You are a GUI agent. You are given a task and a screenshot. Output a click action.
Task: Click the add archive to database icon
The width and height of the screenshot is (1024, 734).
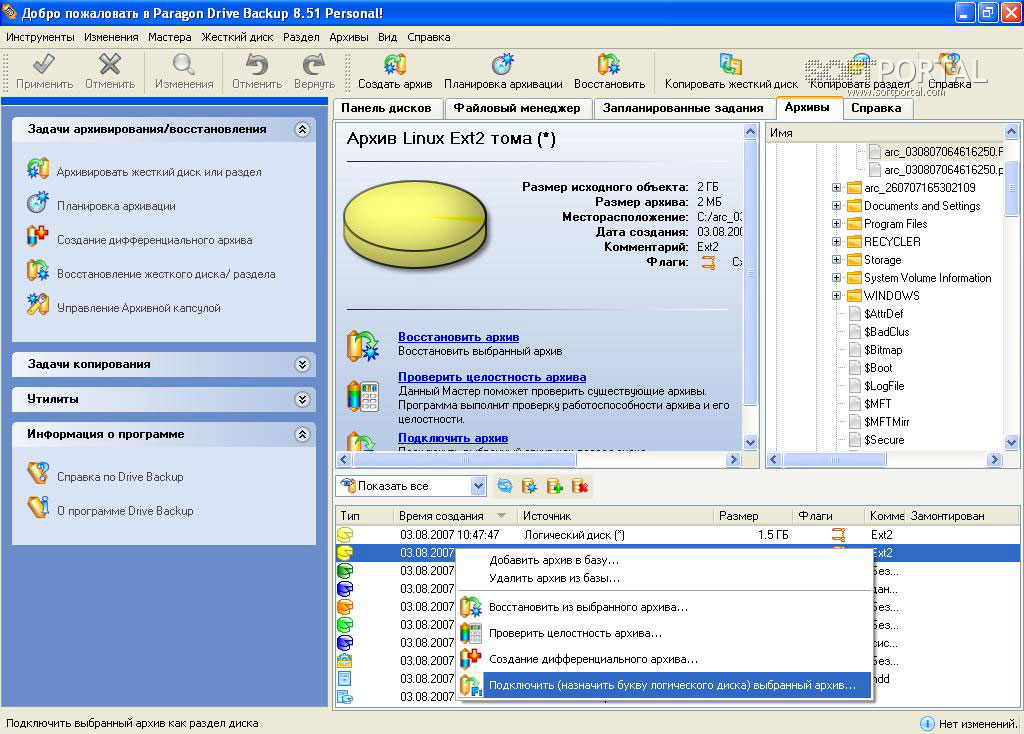point(554,486)
